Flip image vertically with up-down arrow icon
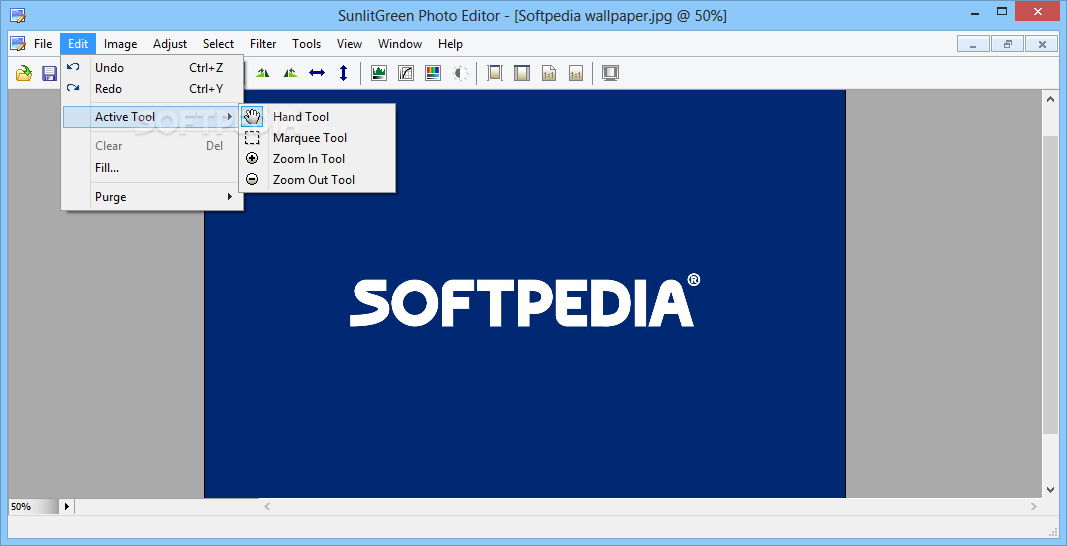Screen dimensions: 1067x546 pos(344,73)
